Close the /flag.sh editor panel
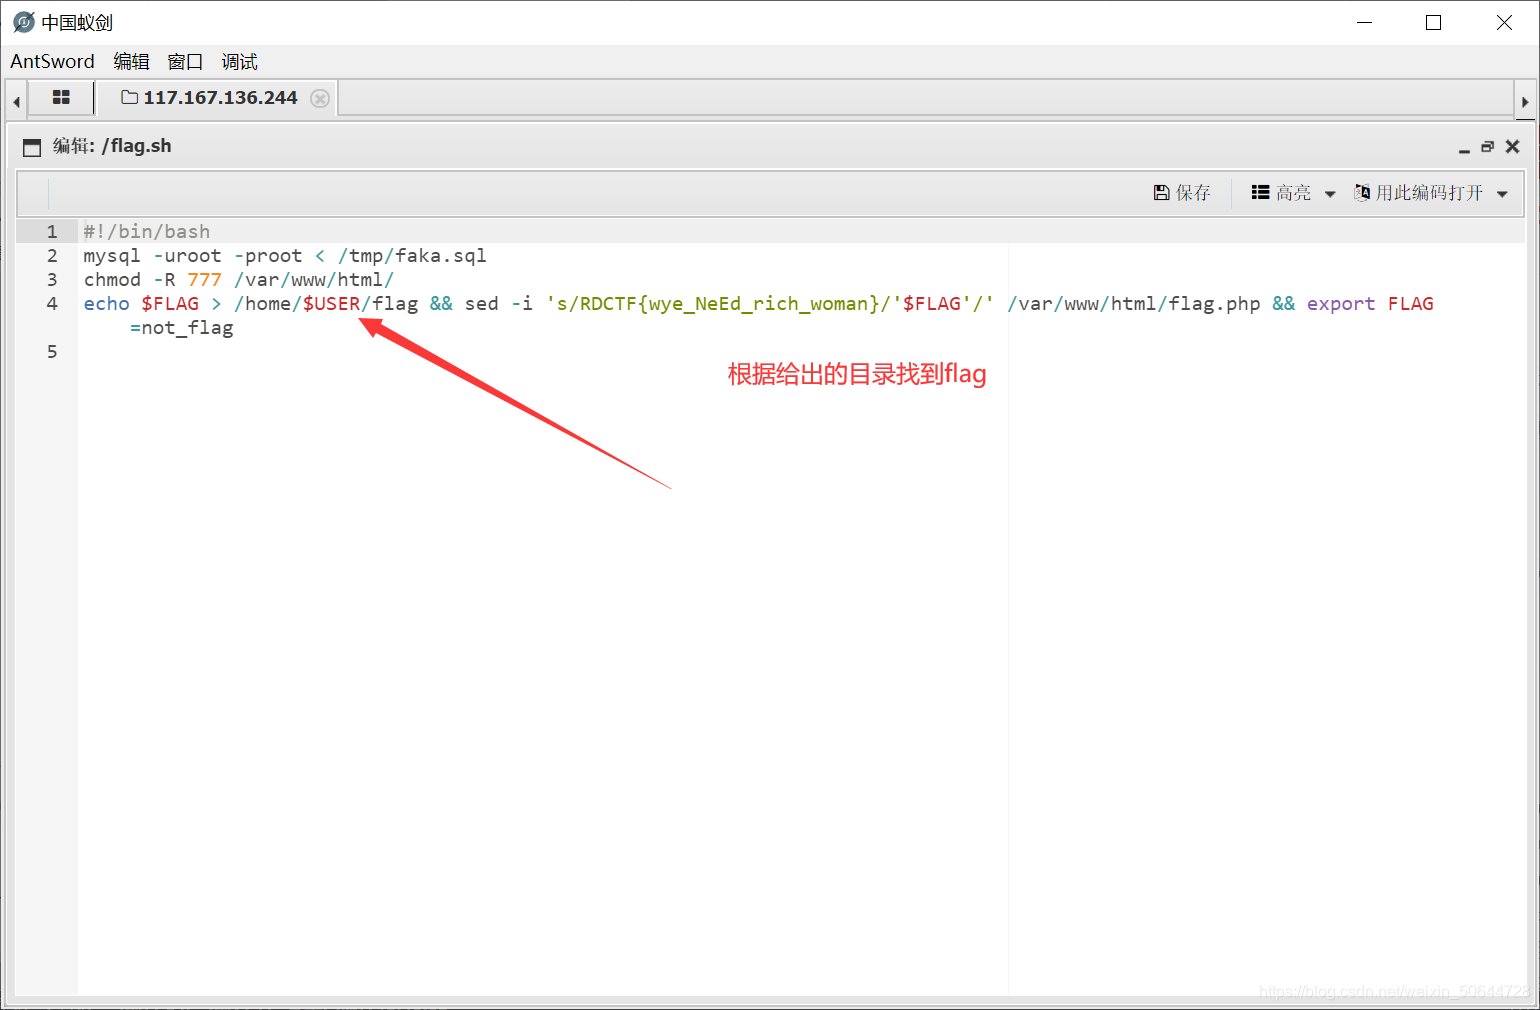 click(1513, 147)
